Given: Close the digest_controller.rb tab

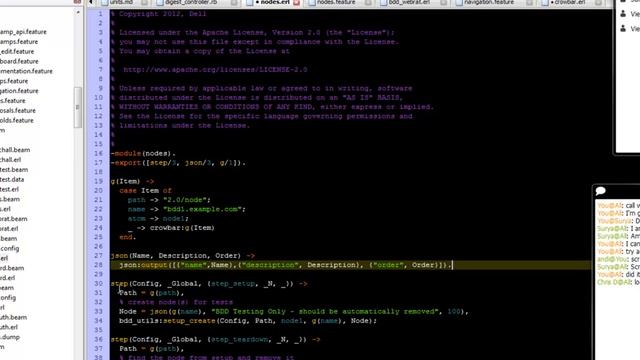Looking at the screenshot, I should (234, 2).
